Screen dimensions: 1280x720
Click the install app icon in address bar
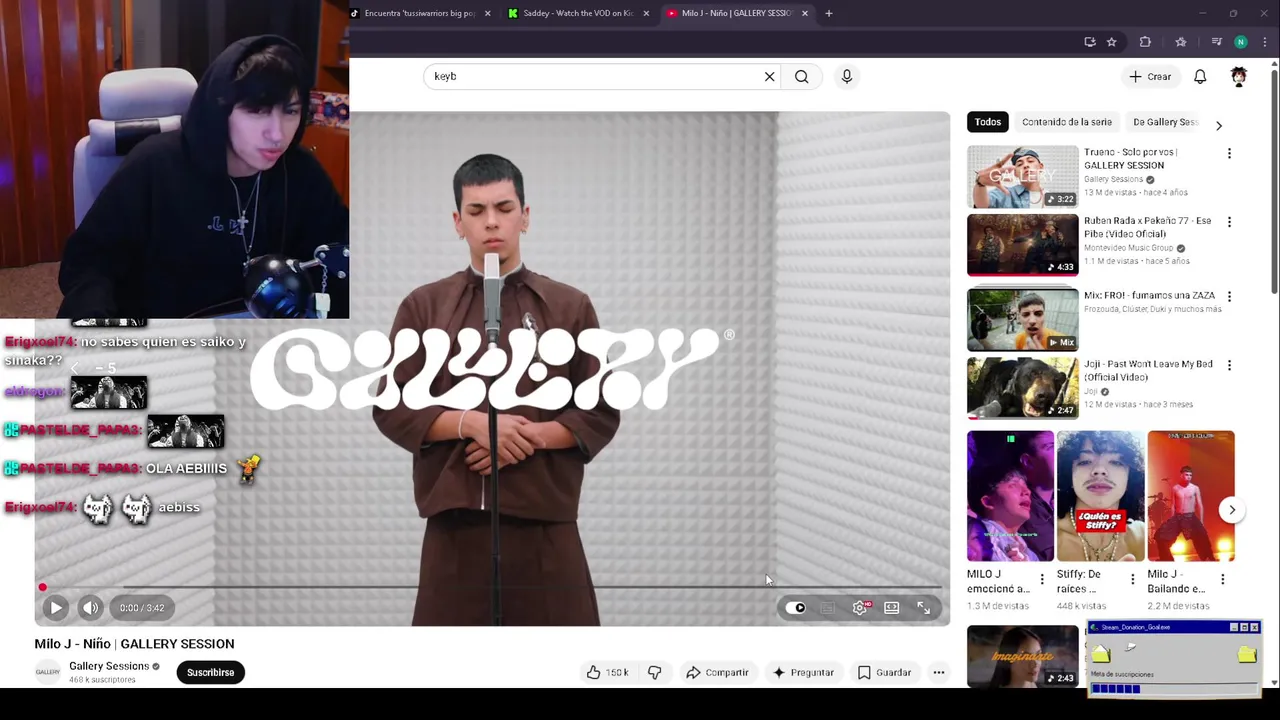click(1090, 42)
